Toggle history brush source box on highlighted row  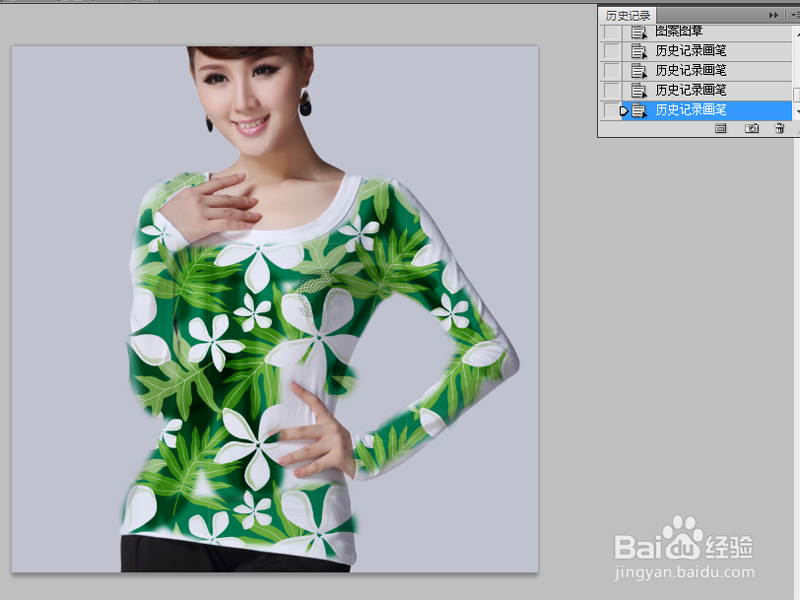(x=611, y=110)
